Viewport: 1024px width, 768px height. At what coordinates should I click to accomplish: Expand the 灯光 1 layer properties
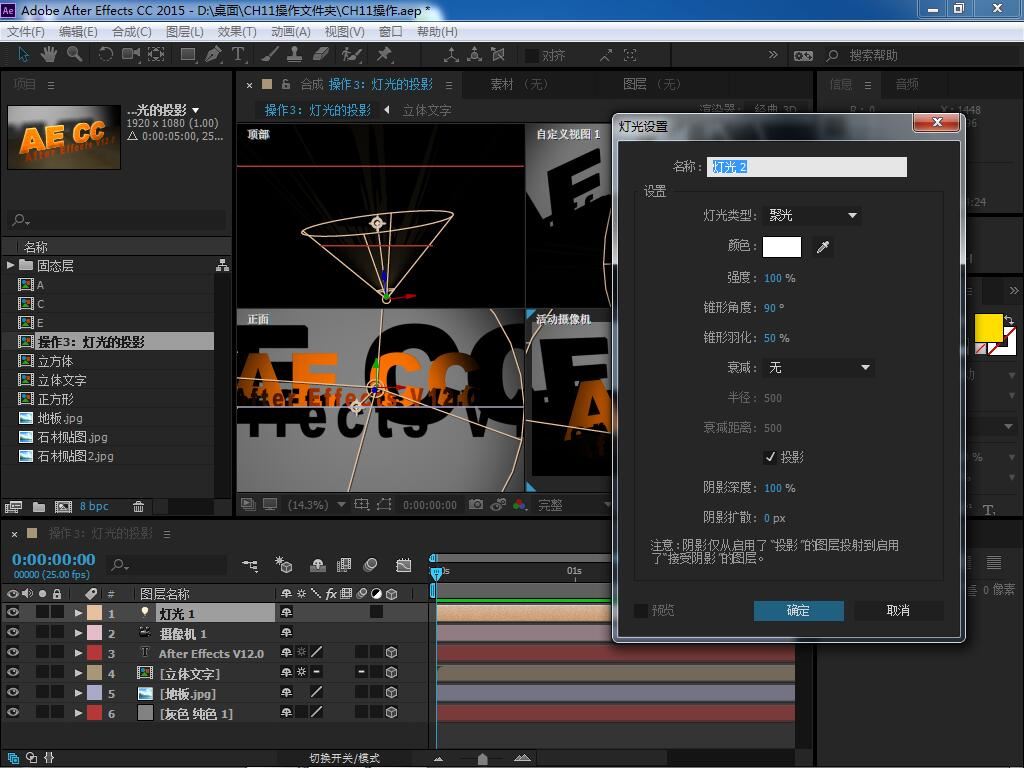coord(78,613)
